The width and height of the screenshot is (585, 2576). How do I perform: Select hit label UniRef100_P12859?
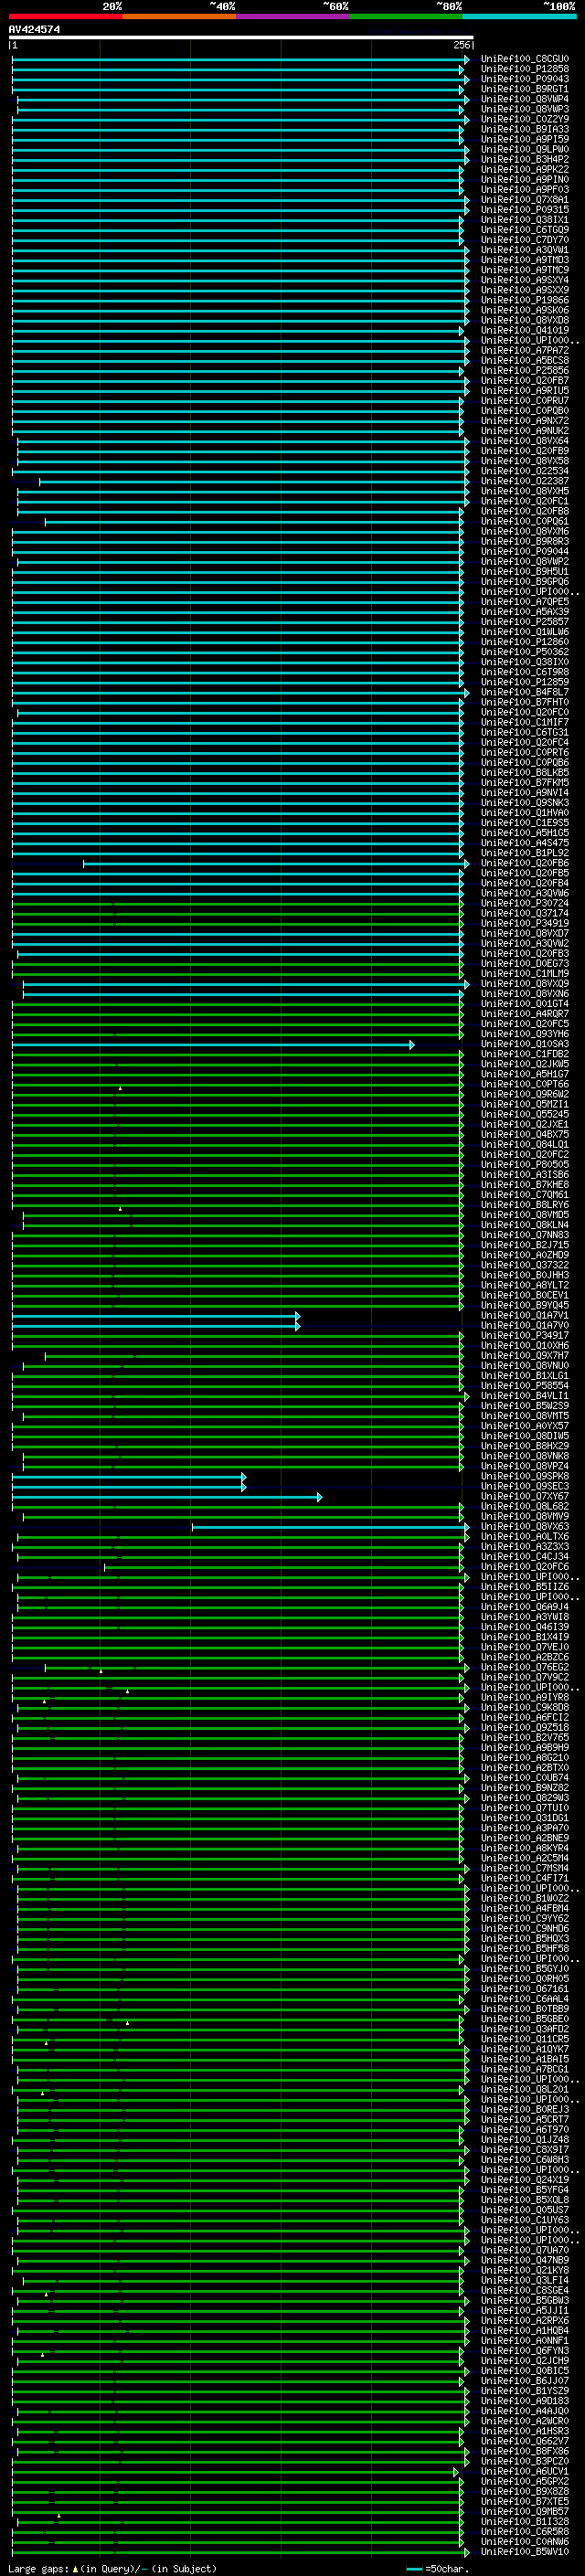tap(524, 682)
